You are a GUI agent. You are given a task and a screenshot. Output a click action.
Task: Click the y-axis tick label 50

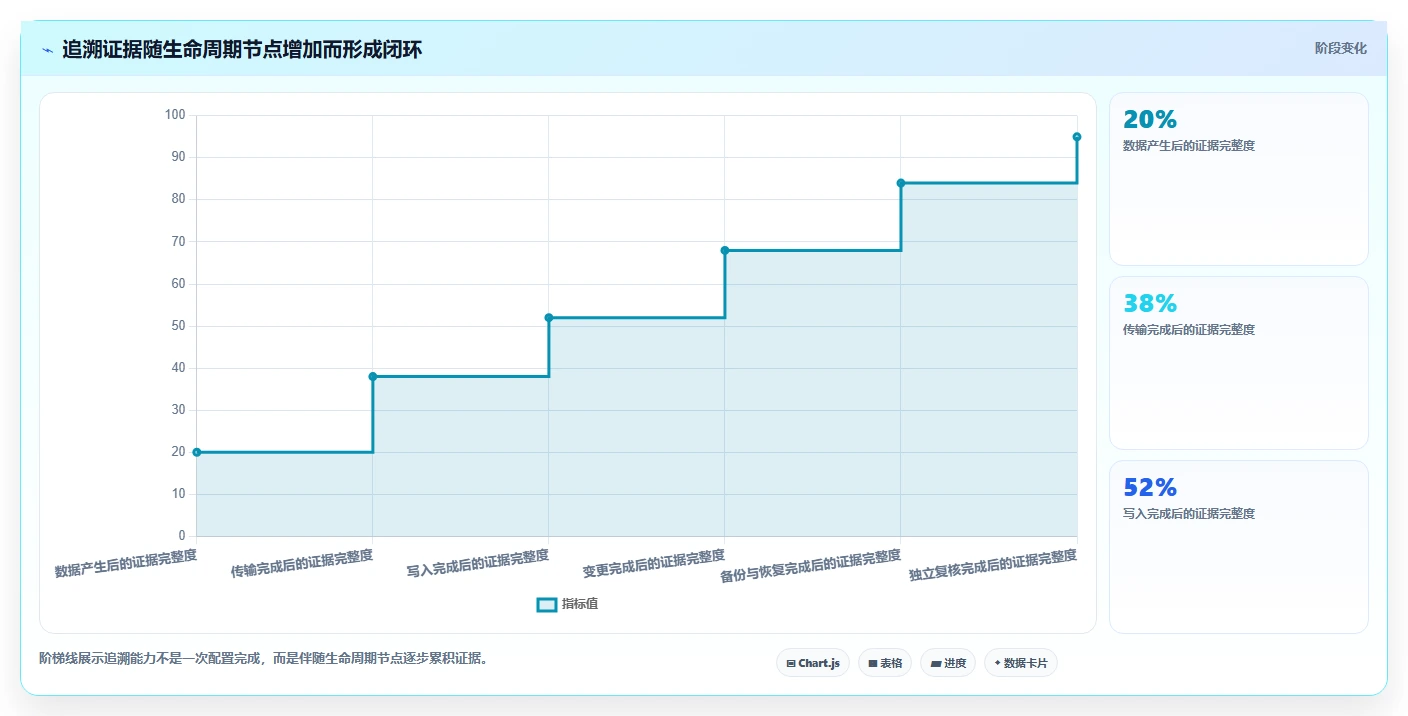pos(179,326)
